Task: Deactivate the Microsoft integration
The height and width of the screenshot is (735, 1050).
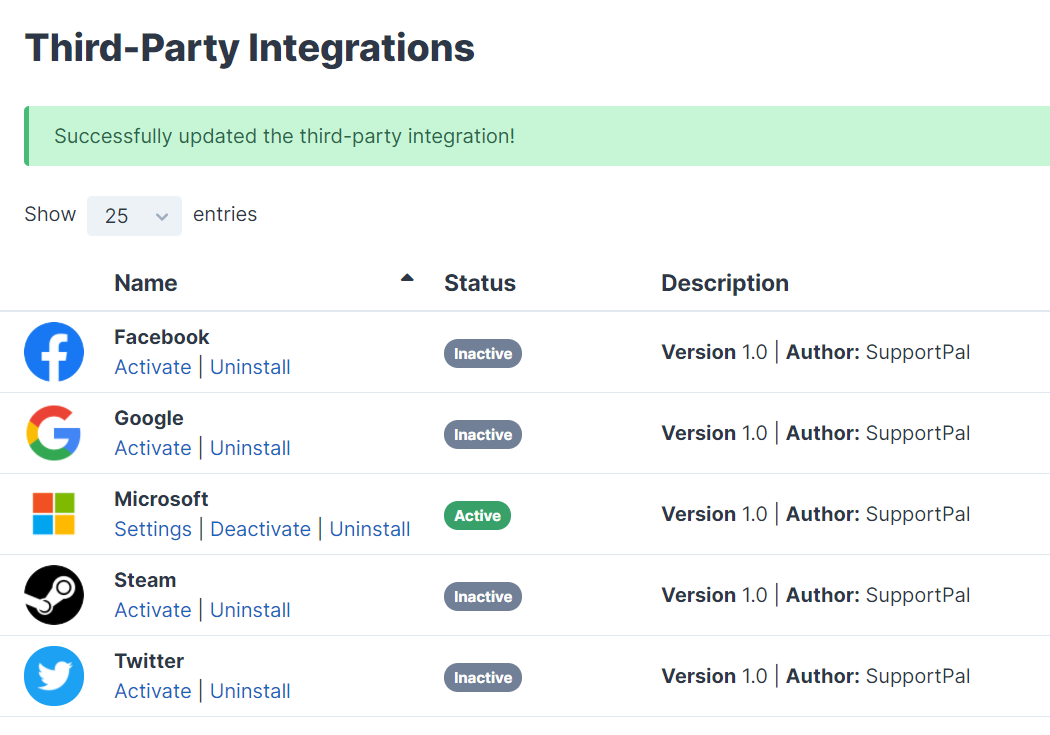Action: pos(260,529)
